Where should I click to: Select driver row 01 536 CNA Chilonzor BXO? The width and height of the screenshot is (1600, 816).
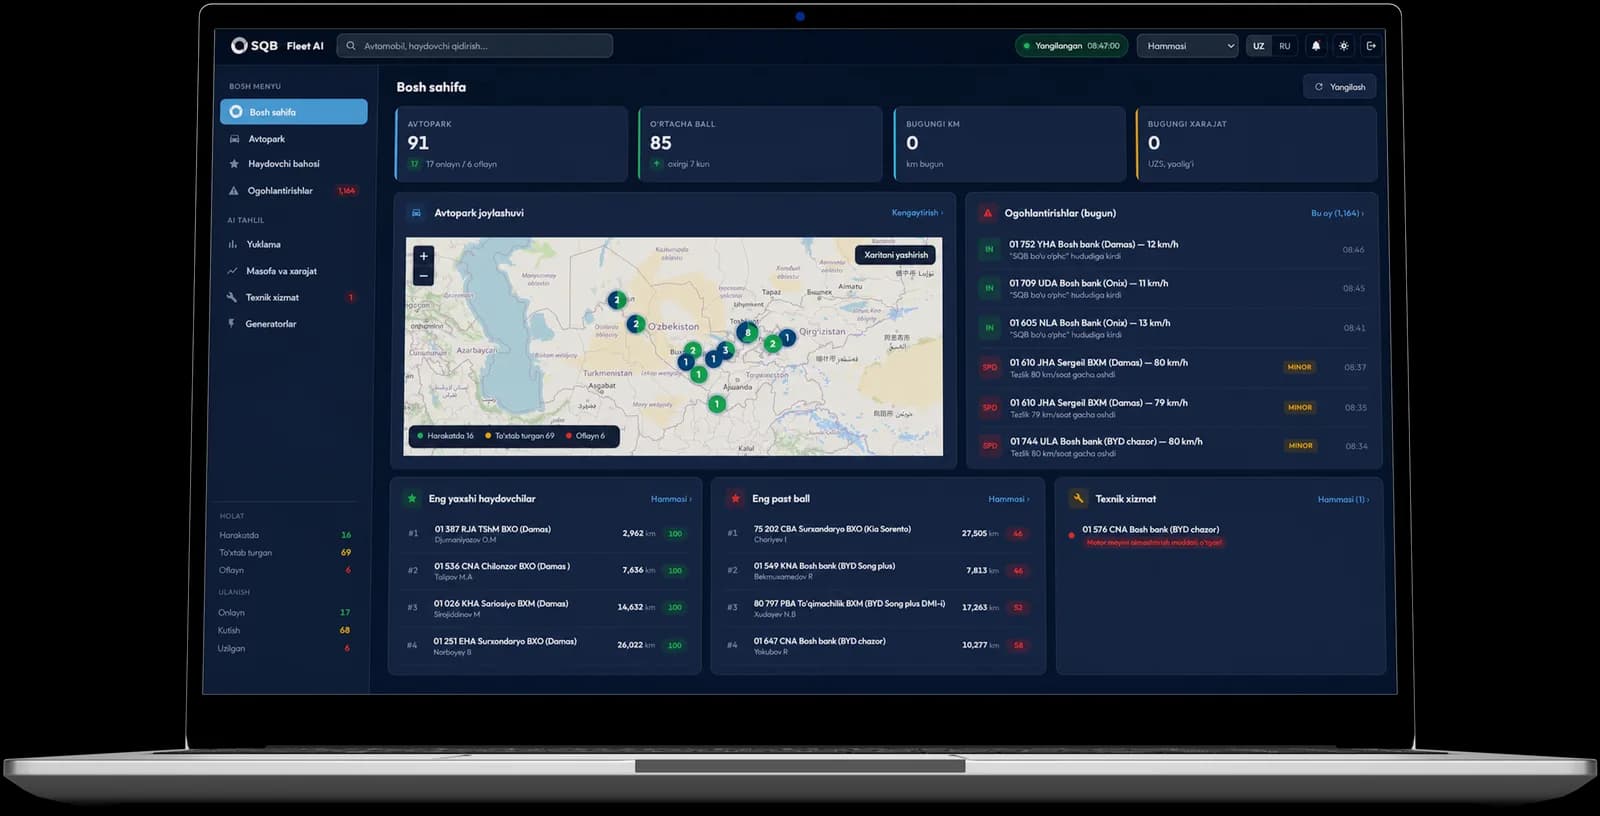545,571
